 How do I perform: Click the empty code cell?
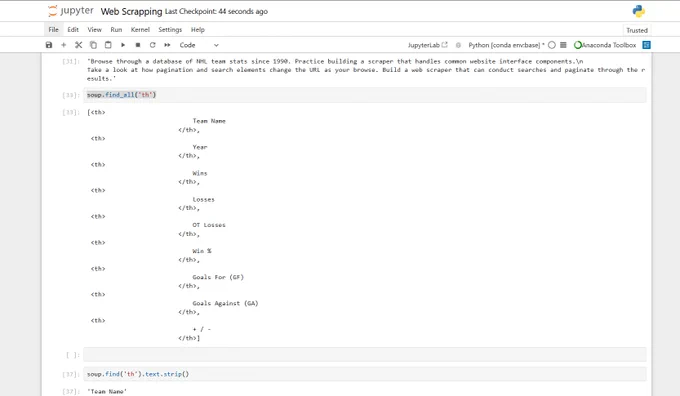365,354
